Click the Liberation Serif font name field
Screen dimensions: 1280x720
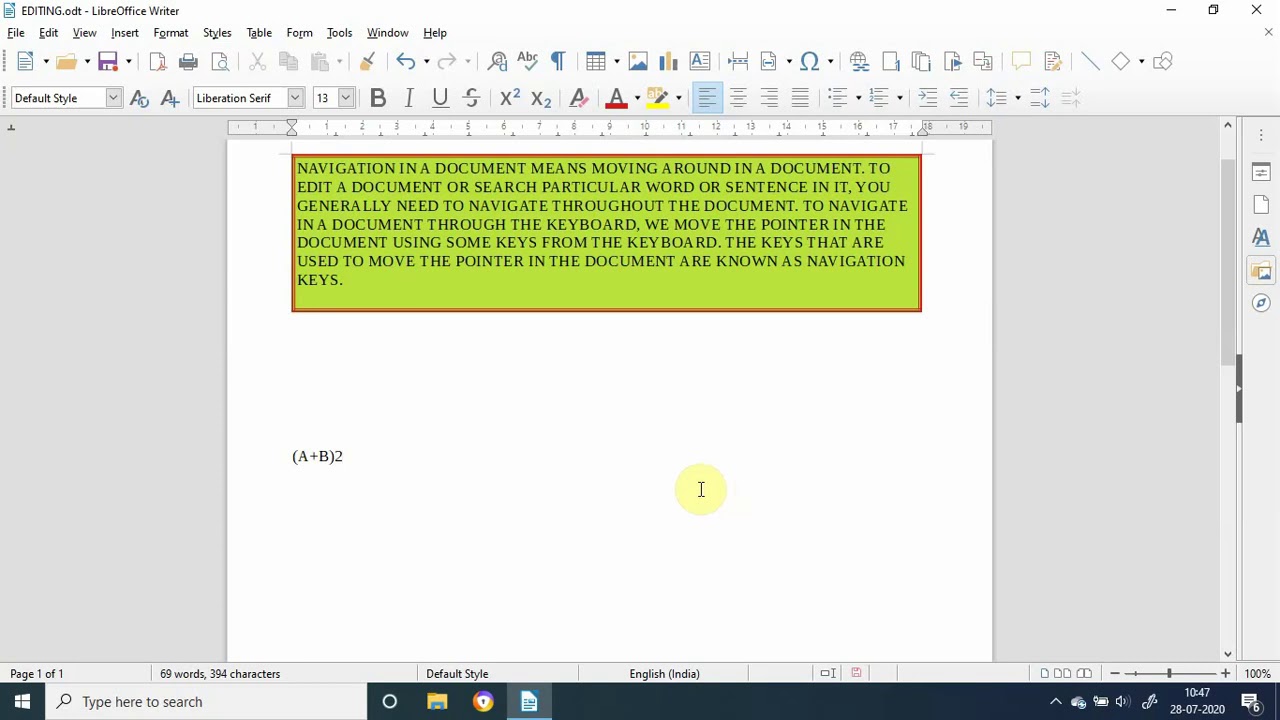tap(240, 98)
